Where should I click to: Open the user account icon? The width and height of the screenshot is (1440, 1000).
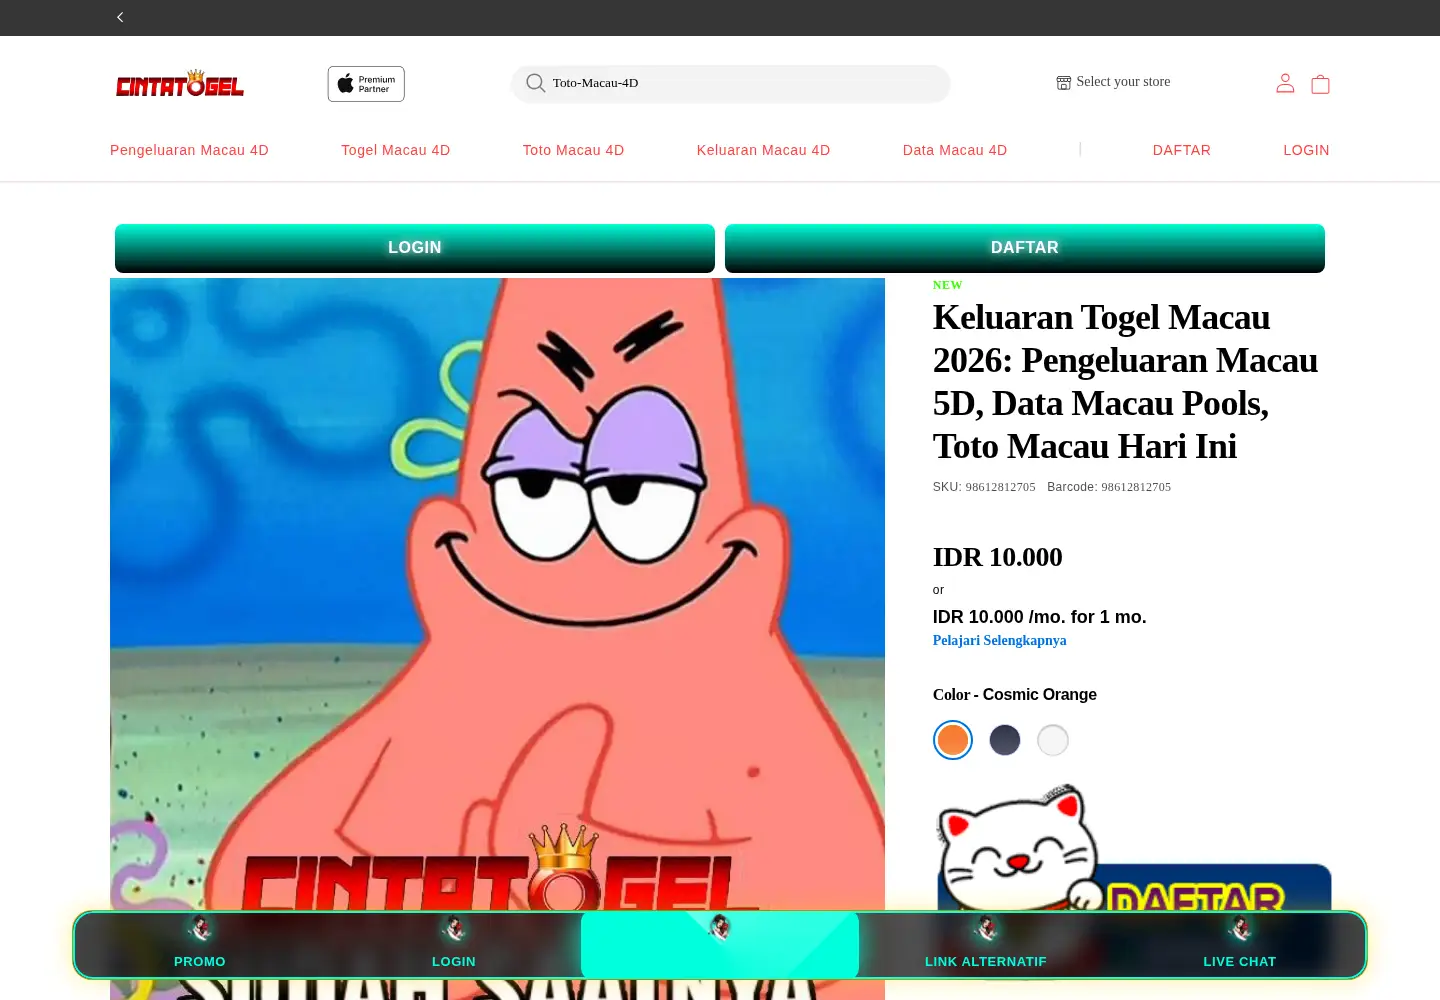click(x=1285, y=84)
